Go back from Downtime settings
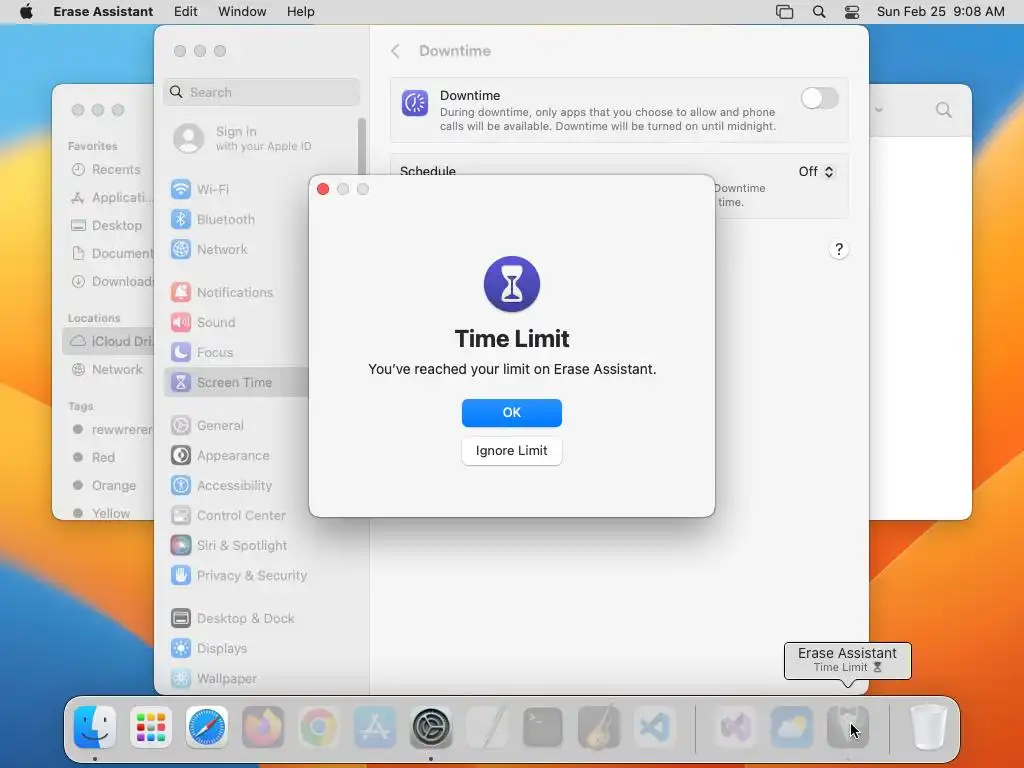This screenshot has height=768, width=1024. [395, 51]
